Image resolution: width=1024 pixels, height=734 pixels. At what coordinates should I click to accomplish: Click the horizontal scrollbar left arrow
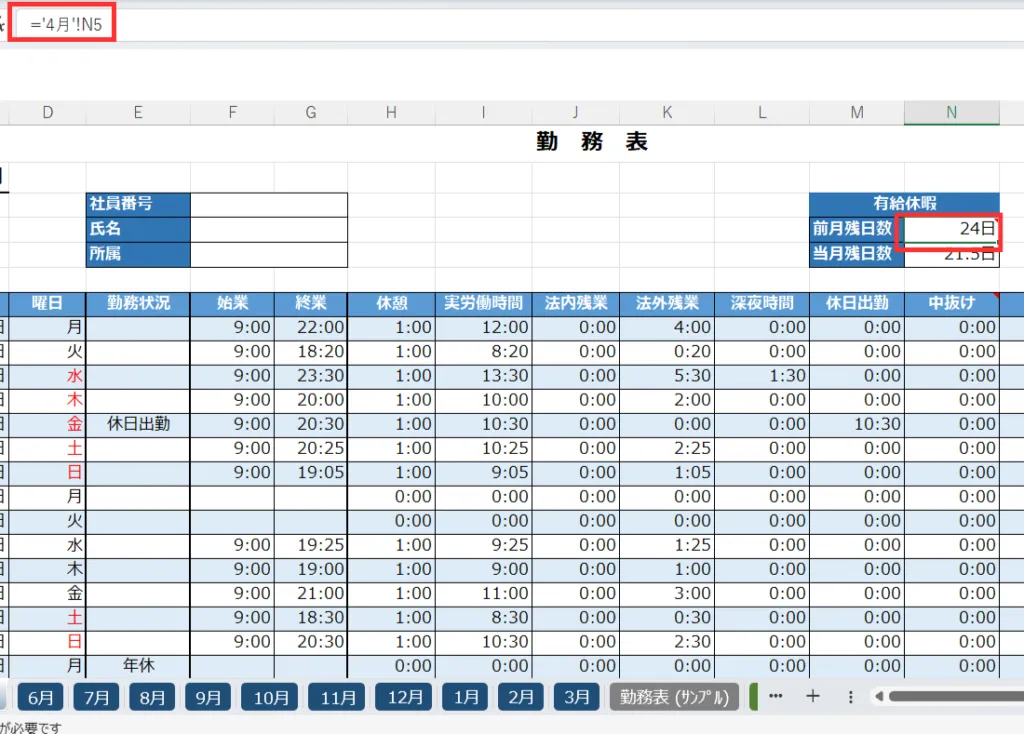click(x=878, y=697)
